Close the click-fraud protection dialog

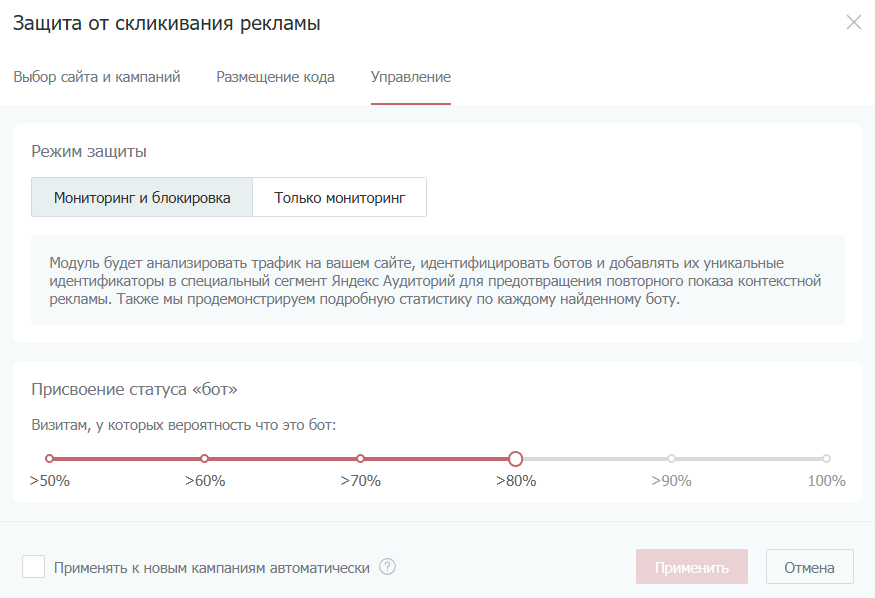click(x=853, y=23)
